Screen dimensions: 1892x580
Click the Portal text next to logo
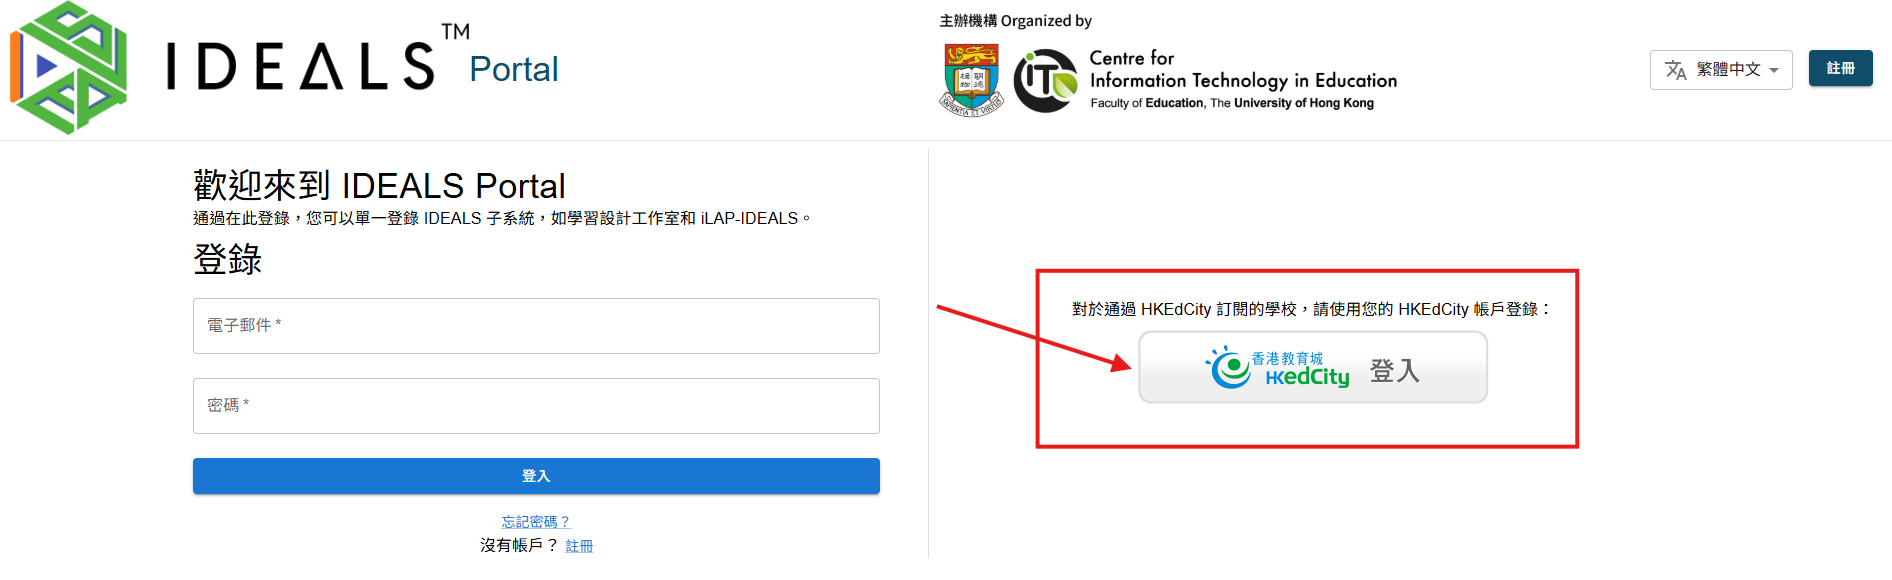click(514, 69)
